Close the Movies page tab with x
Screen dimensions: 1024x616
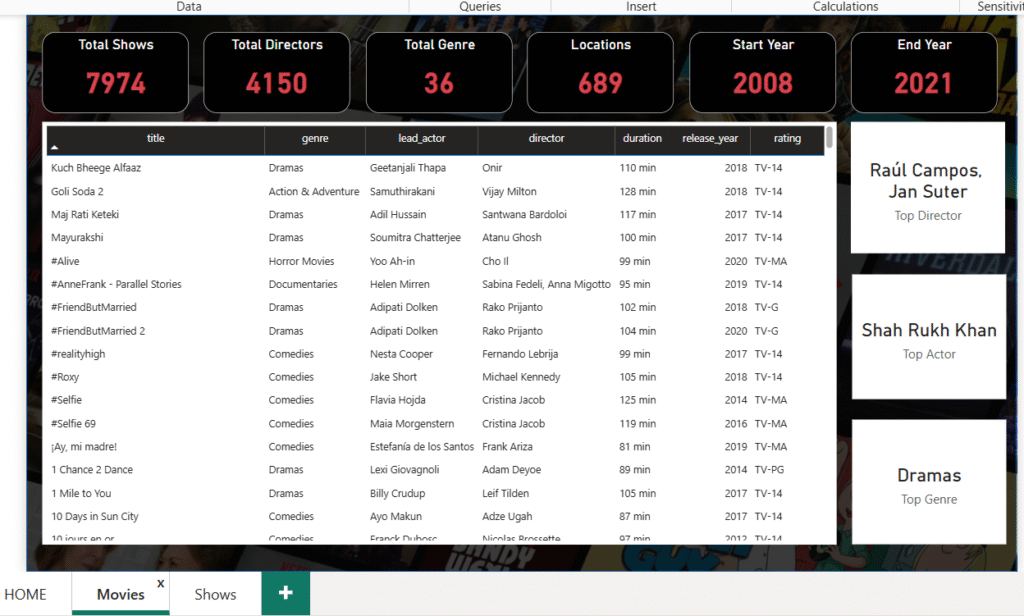pos(160,583)
